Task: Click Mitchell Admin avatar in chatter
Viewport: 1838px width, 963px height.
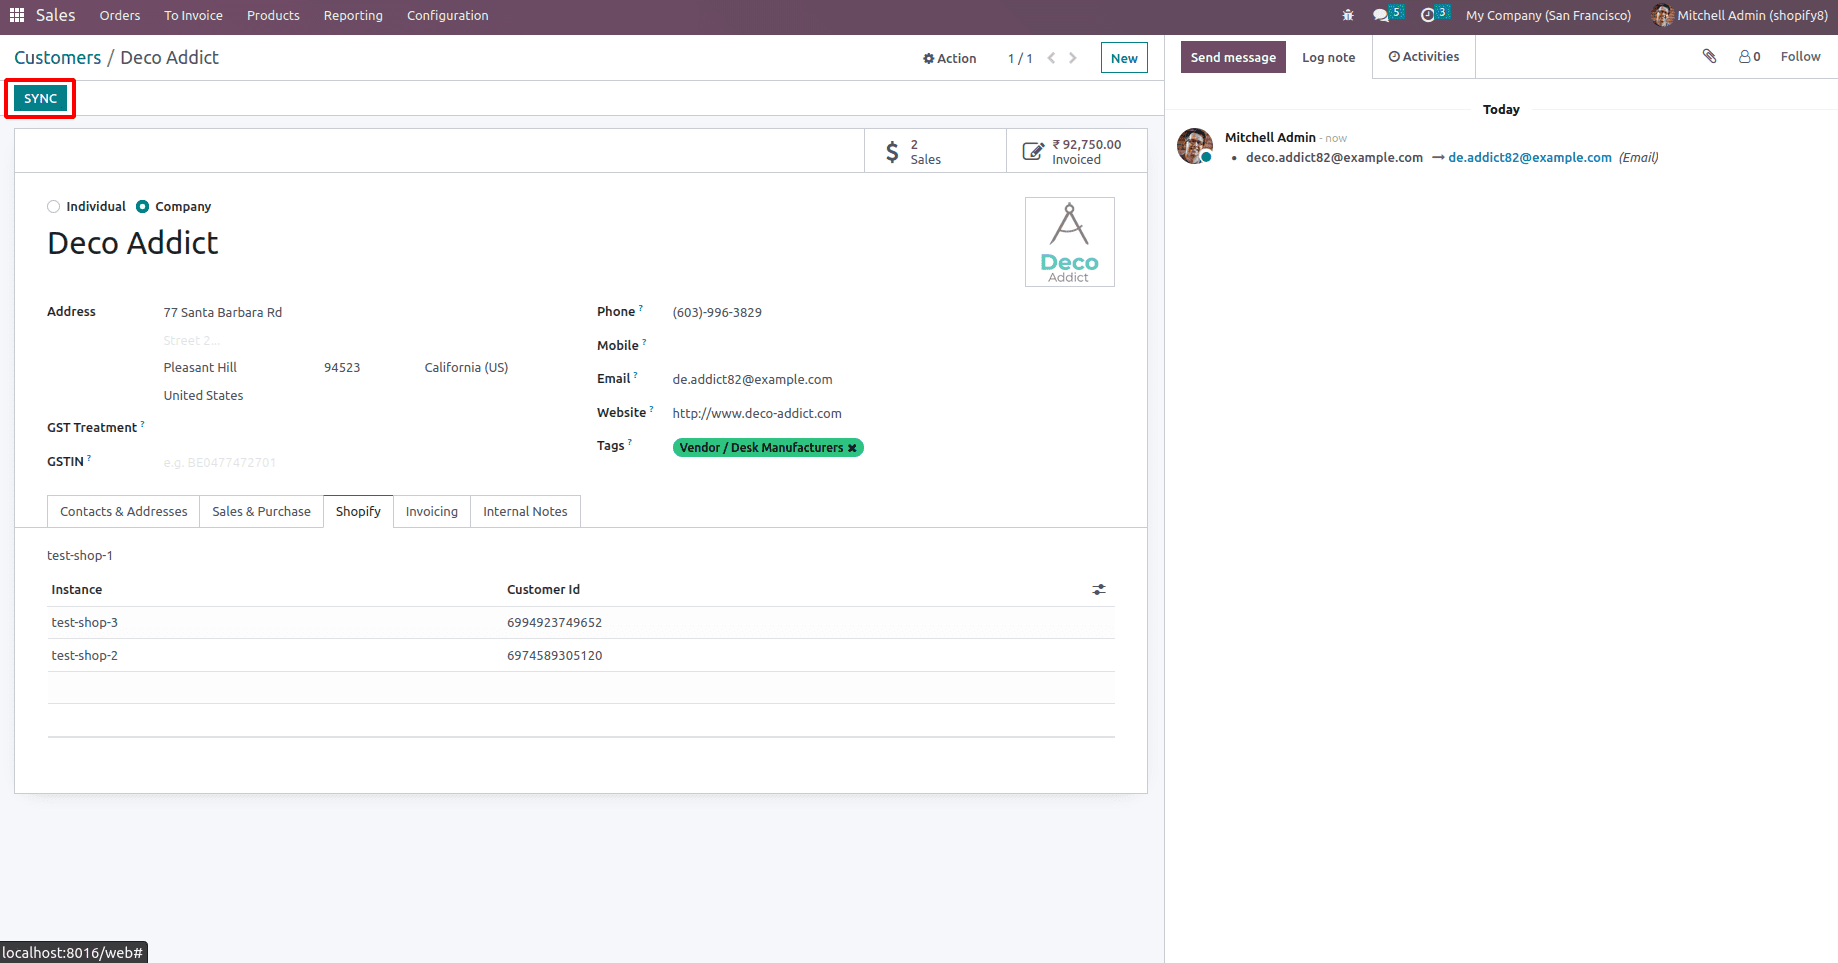Action: (1195, 146)
